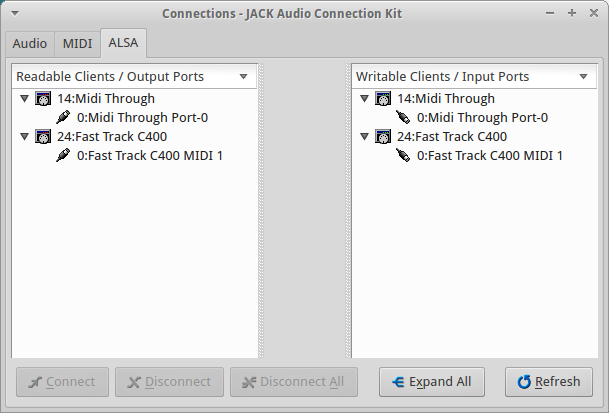This screenshot has width=609, height=413.
Task: Click the Fast Track C400 client icon in Input Ports
Action: [383, 137]
